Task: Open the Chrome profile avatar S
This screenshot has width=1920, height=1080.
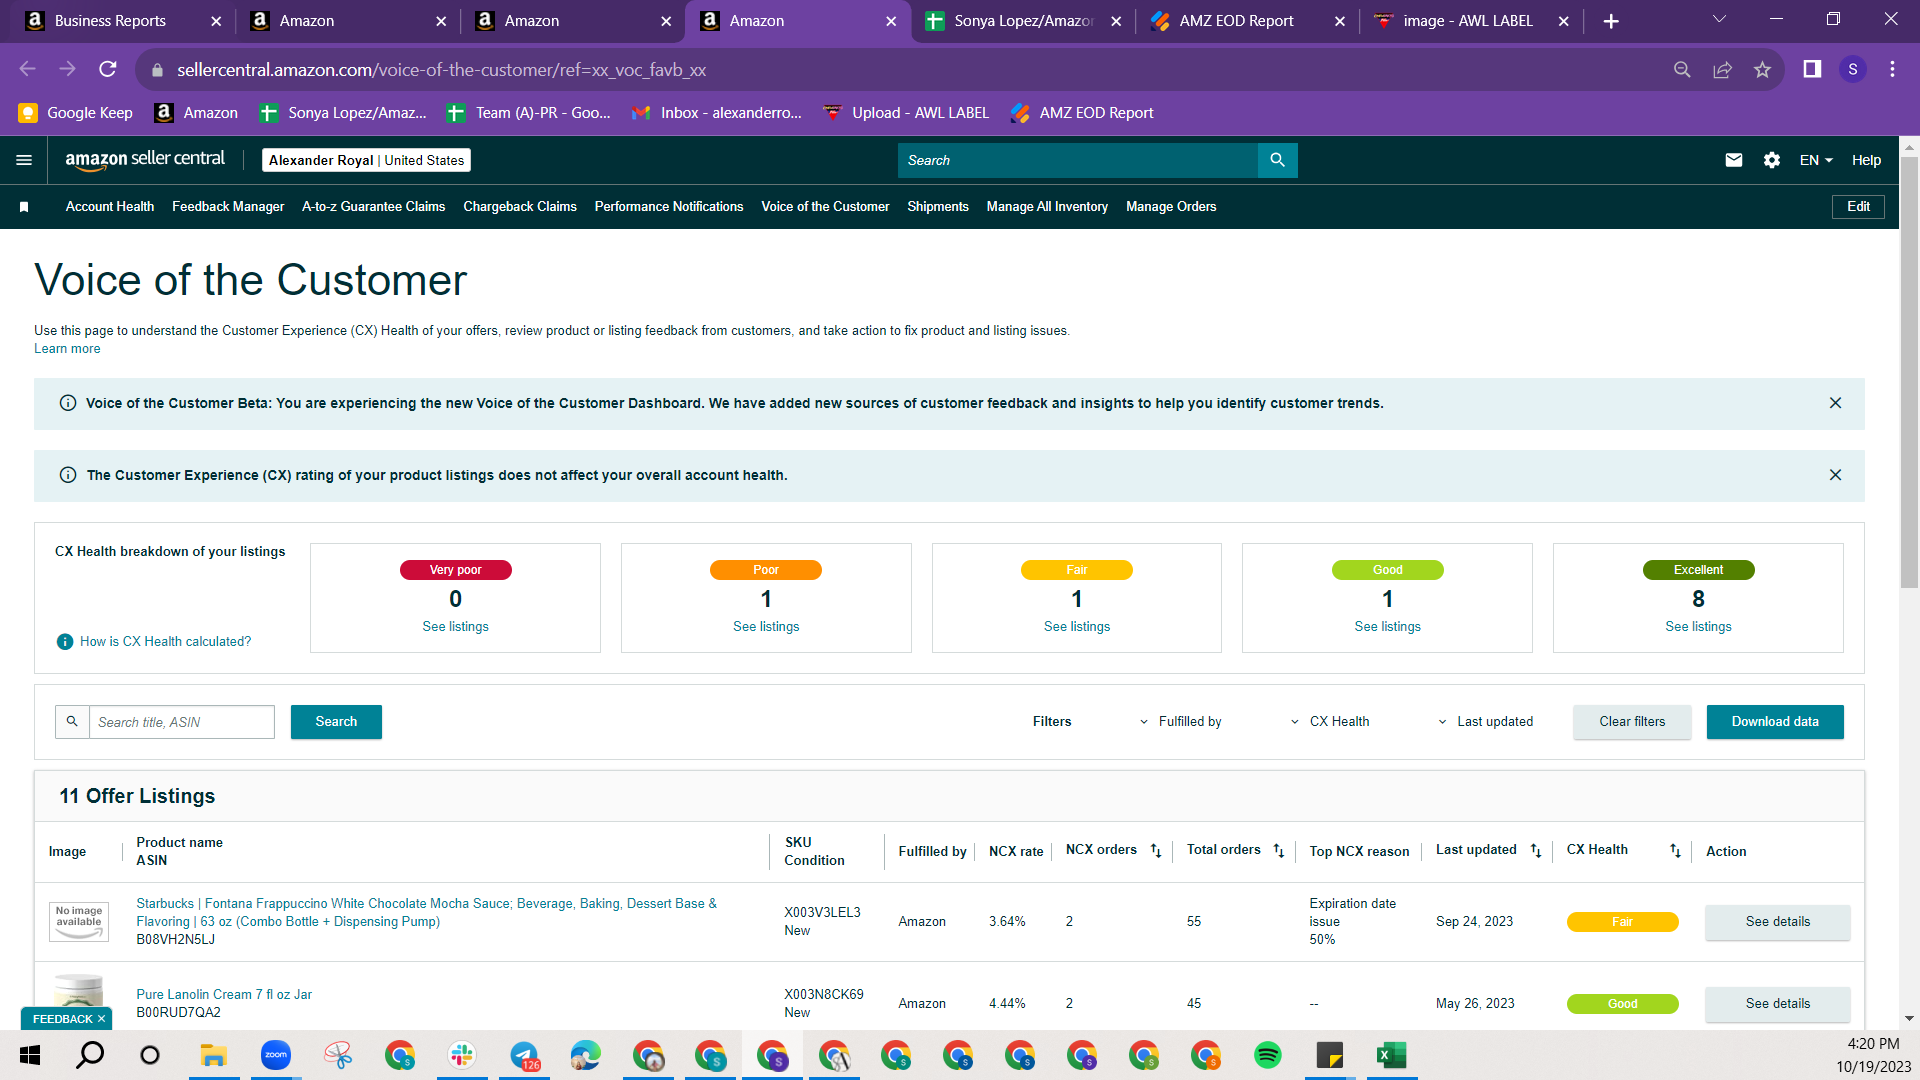Action: [x=1853, y=69]
